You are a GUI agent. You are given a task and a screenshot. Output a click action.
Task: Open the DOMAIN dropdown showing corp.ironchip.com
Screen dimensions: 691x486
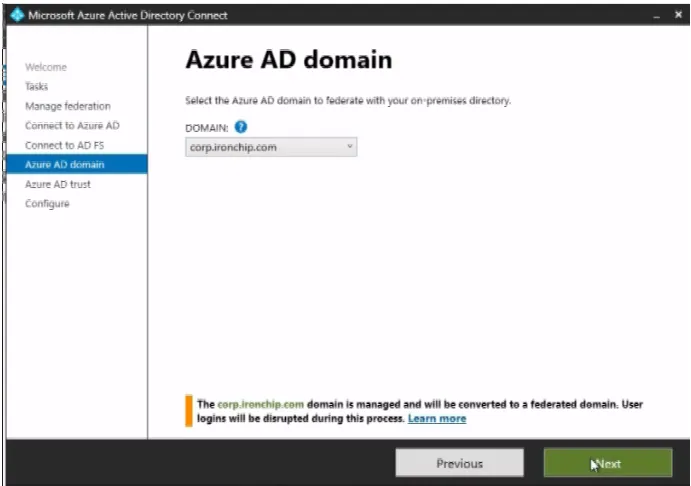point(271,147)
